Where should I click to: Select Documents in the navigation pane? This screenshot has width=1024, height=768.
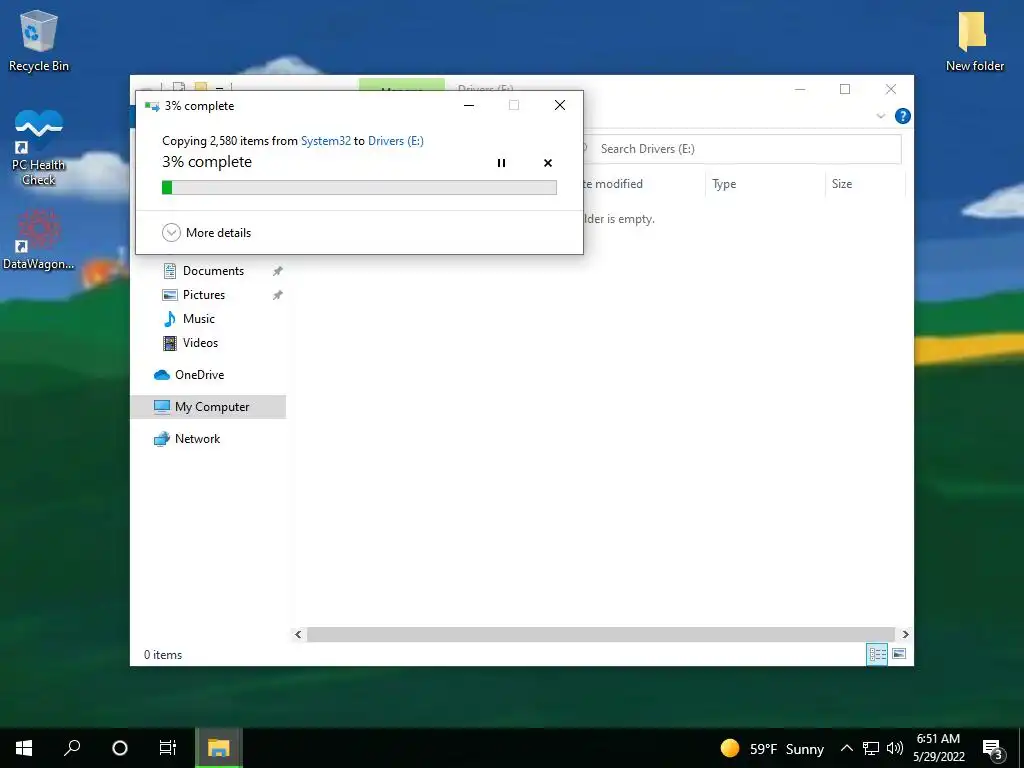click(213, 270)
